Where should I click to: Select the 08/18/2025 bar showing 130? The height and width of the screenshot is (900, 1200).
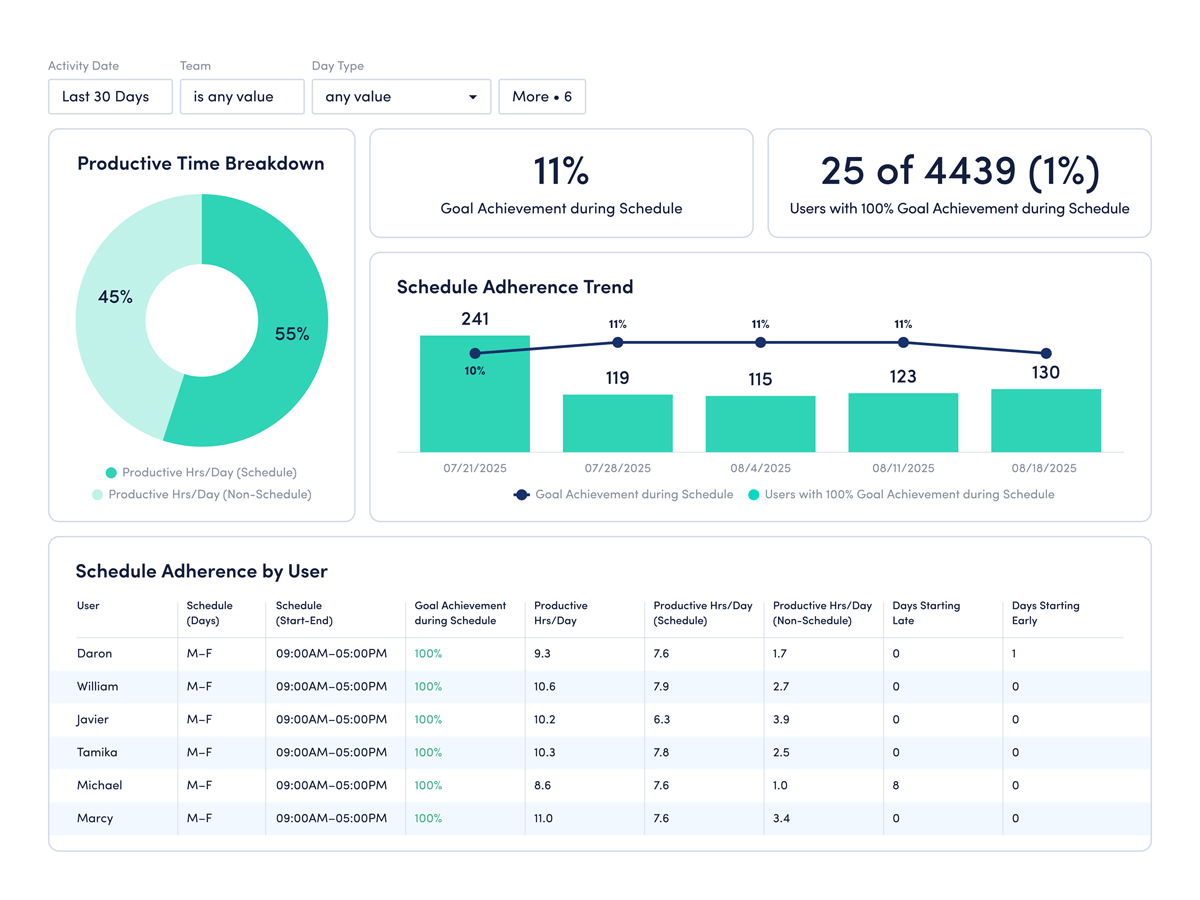pyautogui.click(x=1046, y=420)
